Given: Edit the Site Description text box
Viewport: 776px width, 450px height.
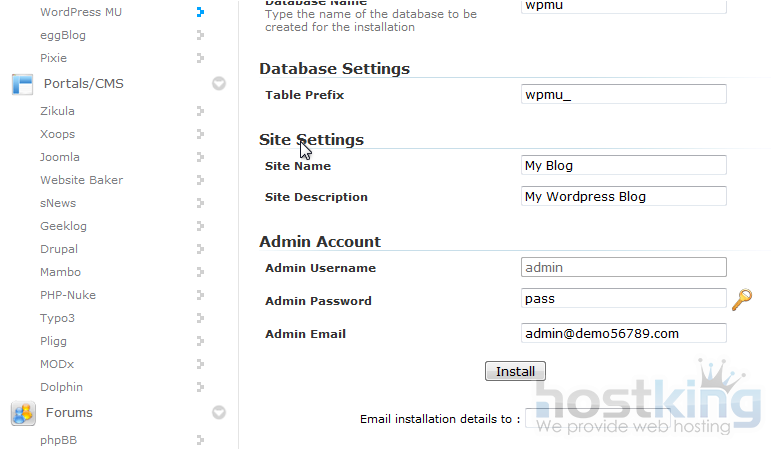Looking at the screenshot, I should click(x=624, y=197).
